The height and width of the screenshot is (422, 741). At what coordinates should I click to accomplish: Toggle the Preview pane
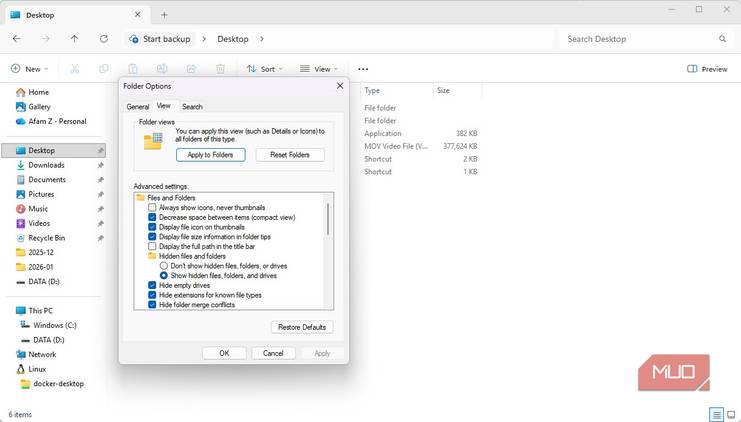pyautogui.click(x=707, y=69)
